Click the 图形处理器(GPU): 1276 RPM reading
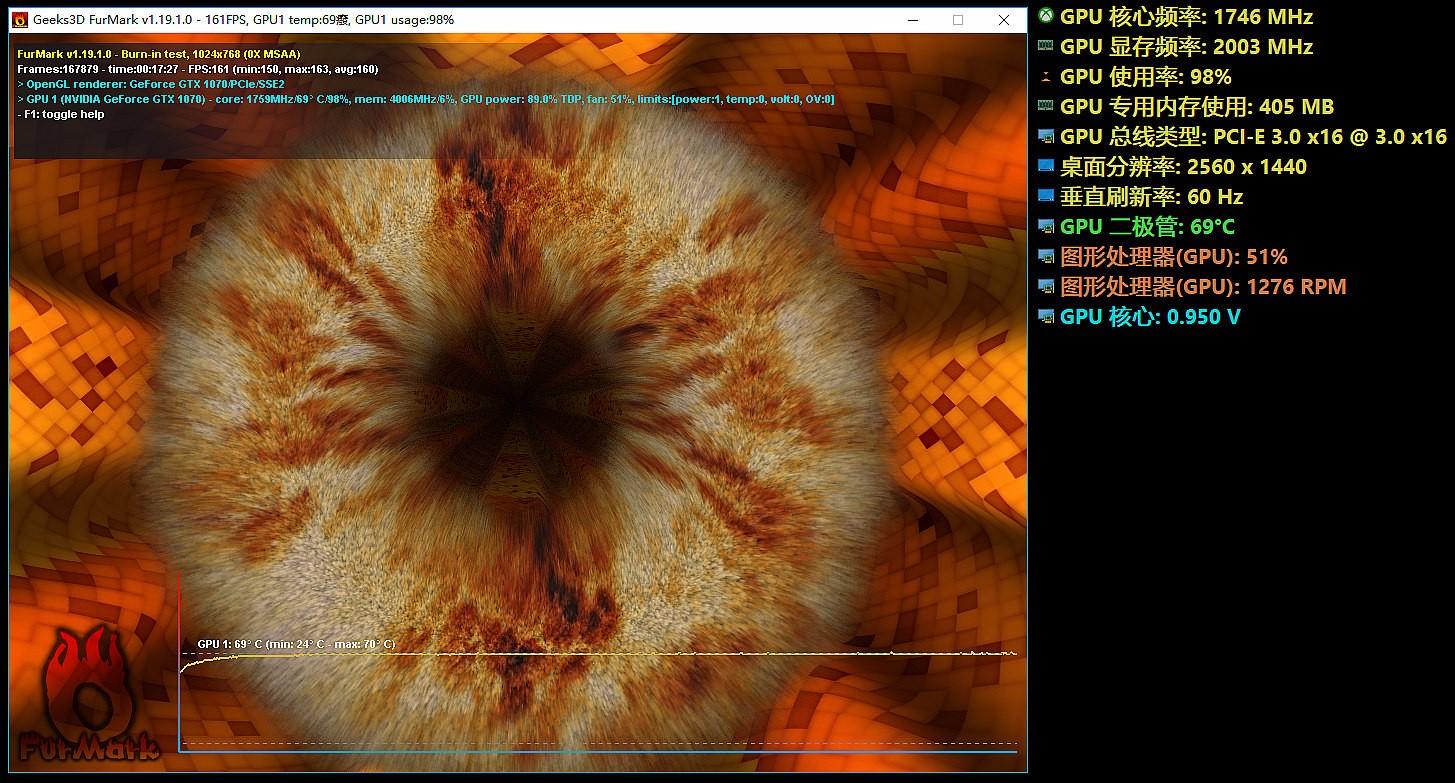This screenshot has width=1455, height=783. (1203, 286)
